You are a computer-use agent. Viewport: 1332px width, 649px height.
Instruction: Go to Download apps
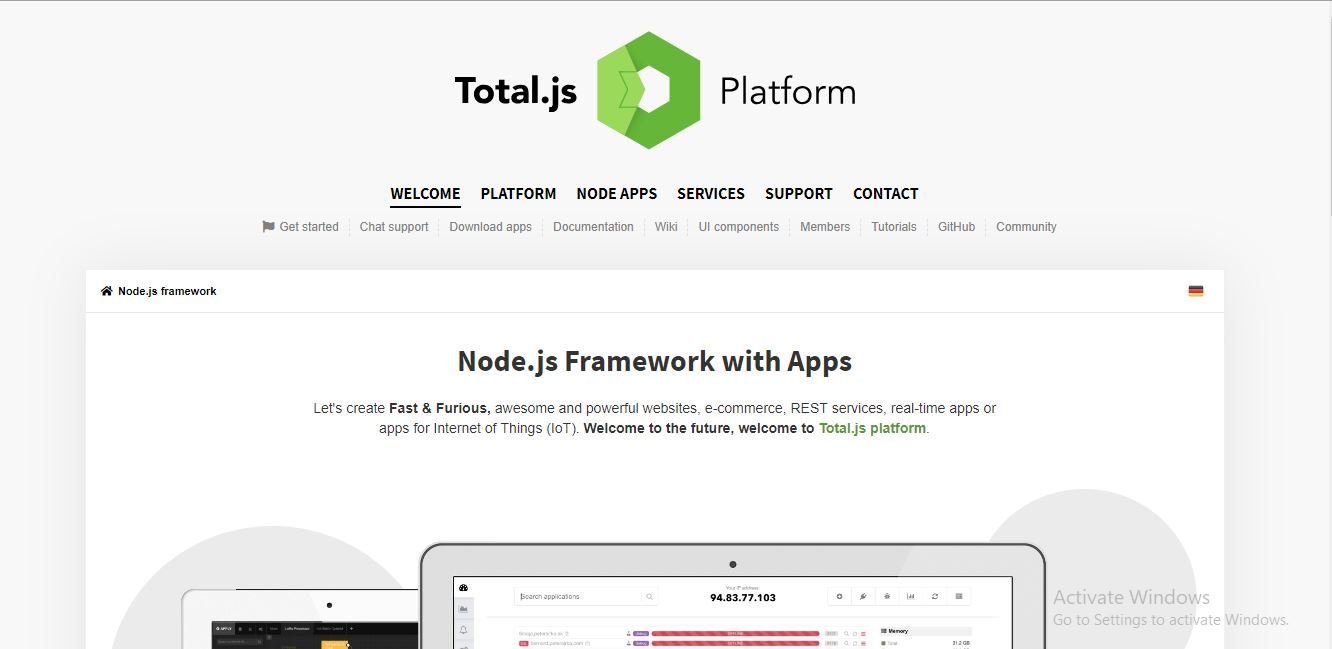click(x=490, y=227)
